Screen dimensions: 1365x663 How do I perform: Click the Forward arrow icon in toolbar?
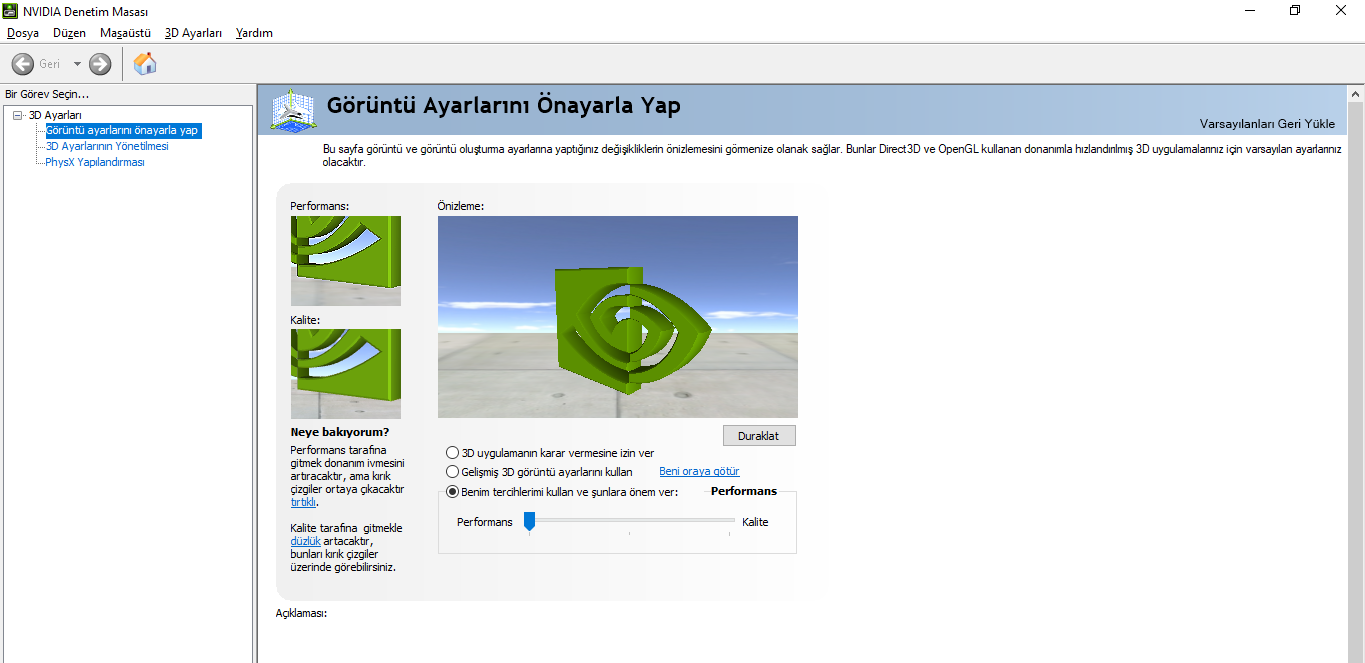pyautogui.click(x=100, y=64)
